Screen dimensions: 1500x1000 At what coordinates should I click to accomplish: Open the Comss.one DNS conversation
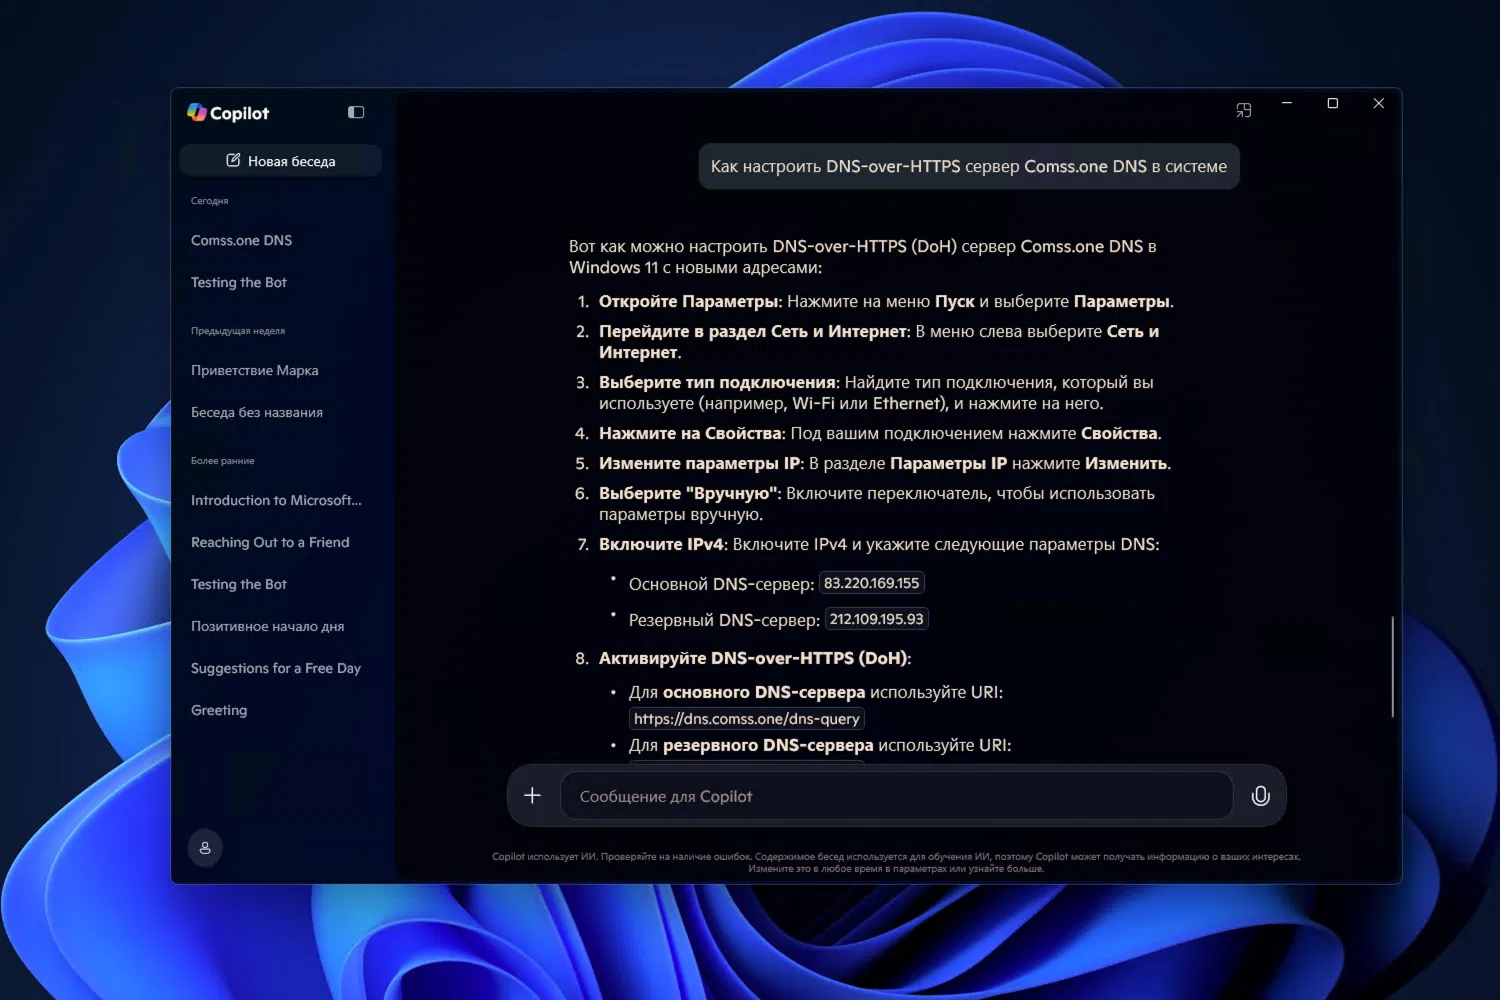click(242, 240)
